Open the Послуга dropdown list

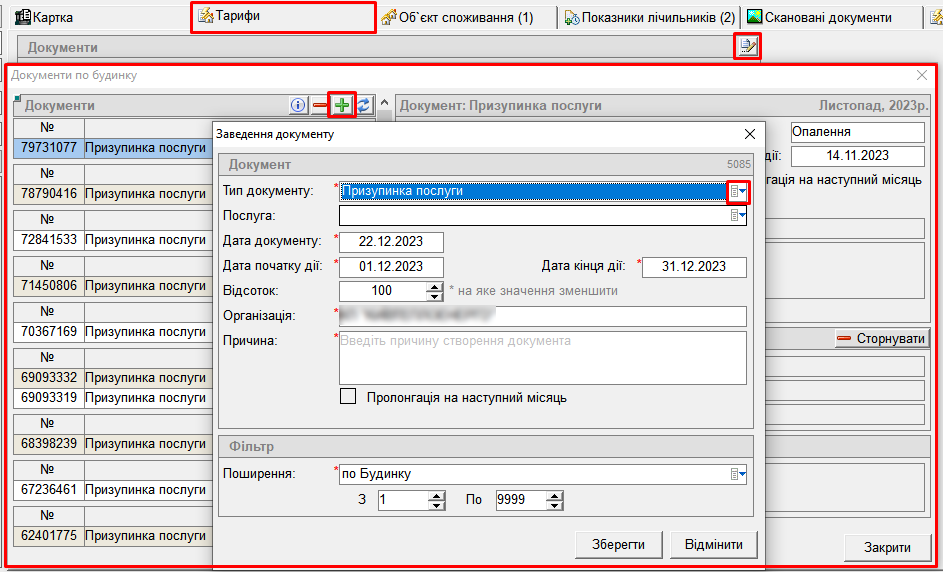click(x=738, y=215)
